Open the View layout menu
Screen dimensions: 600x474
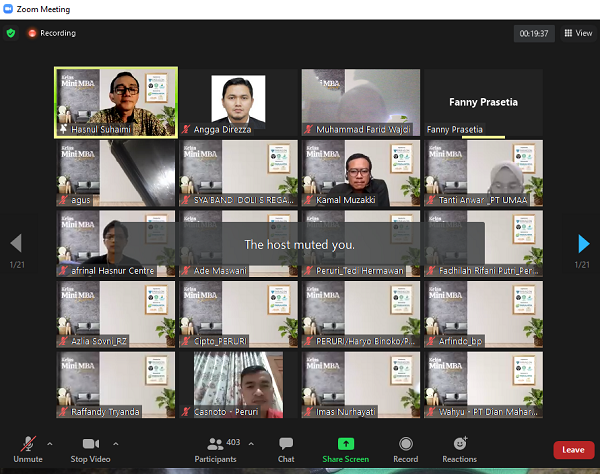(x=579, y=33)
